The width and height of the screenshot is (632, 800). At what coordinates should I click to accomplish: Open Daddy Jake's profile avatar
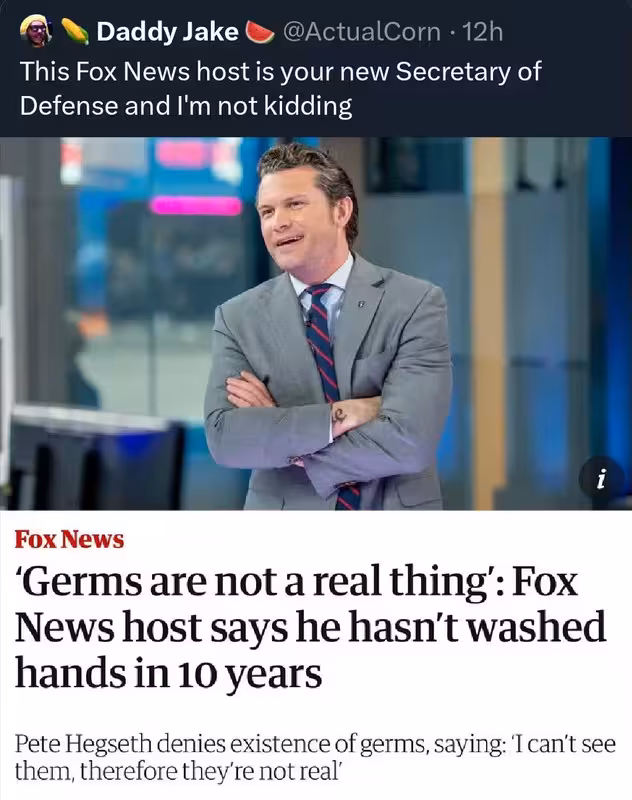click(x=36, y=31)
